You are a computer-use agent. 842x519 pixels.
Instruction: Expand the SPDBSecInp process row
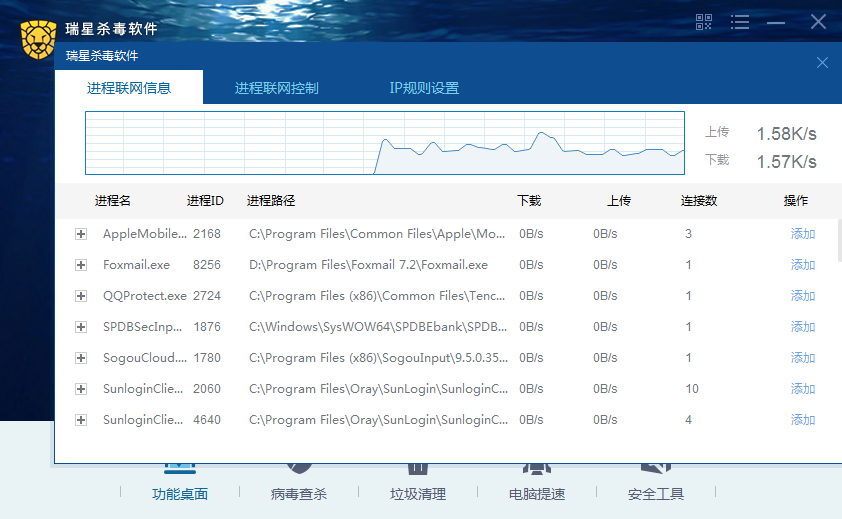click(x=81, y=327)
